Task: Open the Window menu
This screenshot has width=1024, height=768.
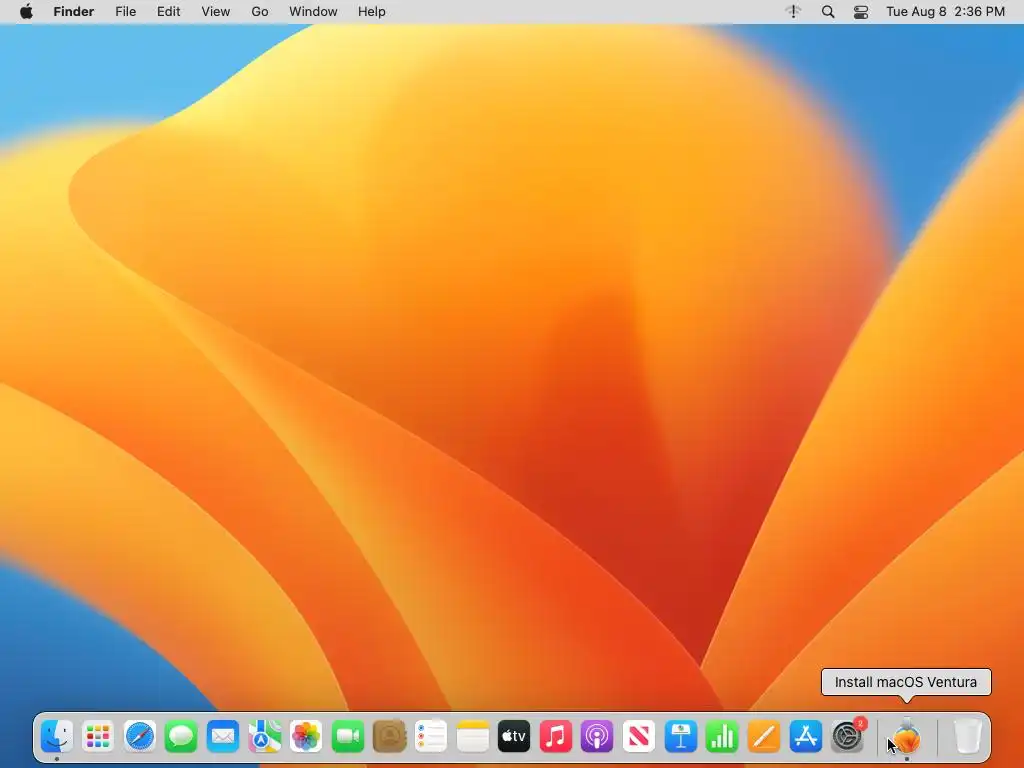Action: coord(313,12)
